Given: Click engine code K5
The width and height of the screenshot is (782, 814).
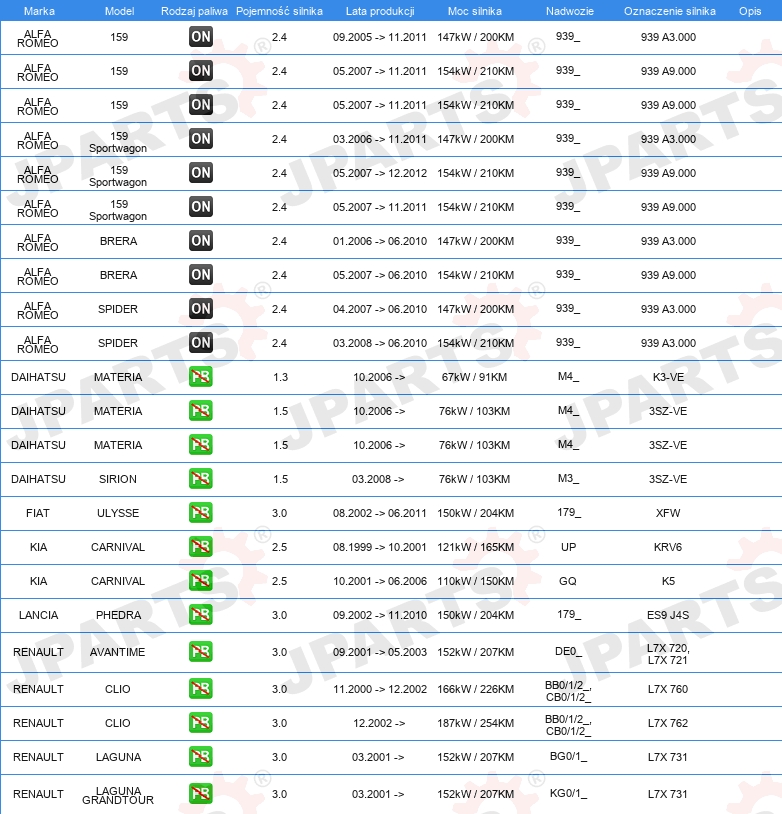Looking at the screenshot, I should coord(668,581).
